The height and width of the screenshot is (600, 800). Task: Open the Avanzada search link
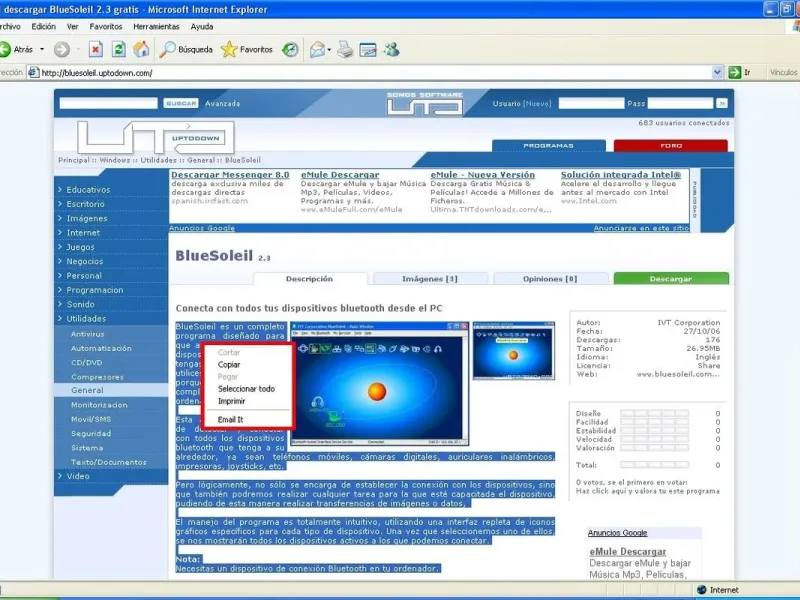[222, 103]
